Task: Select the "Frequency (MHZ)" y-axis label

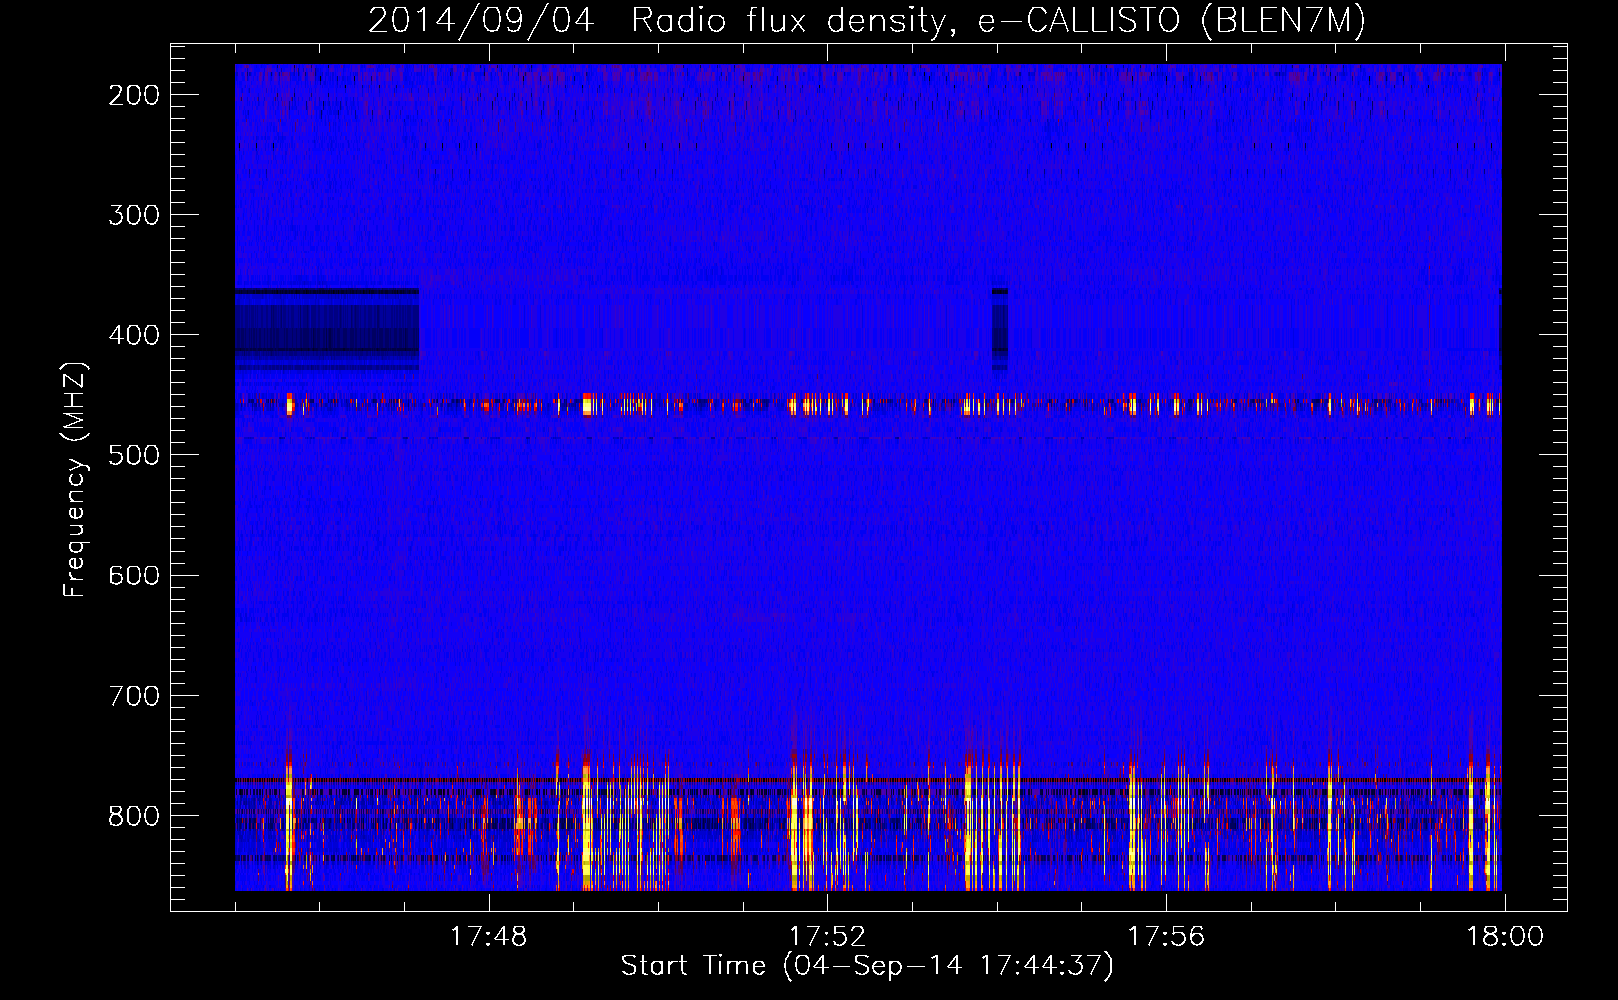Action: pyautogui.click(x=75, y=479)
